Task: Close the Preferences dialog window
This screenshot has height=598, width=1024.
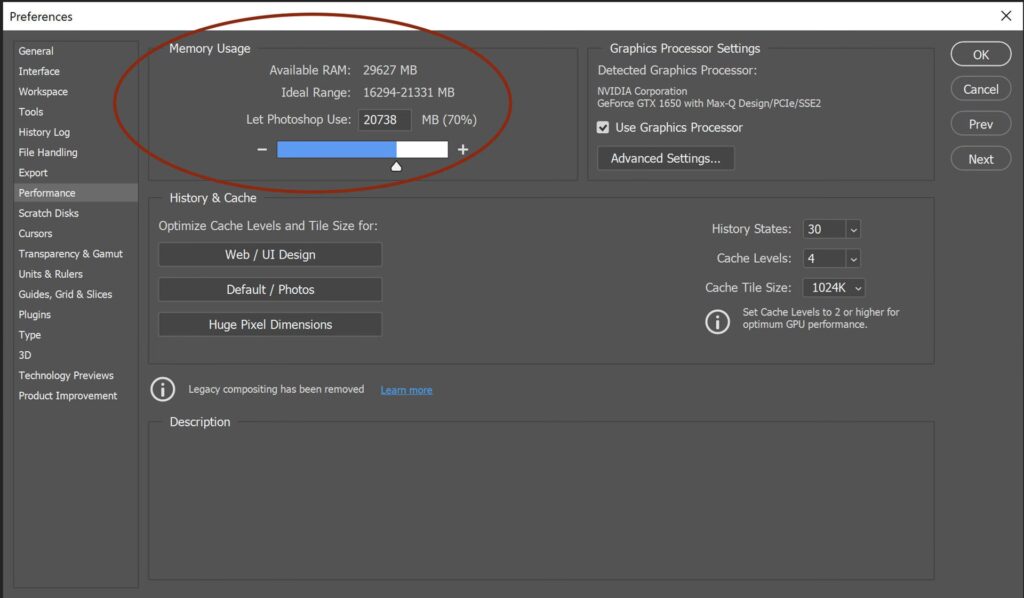Action: point(1005,16)
